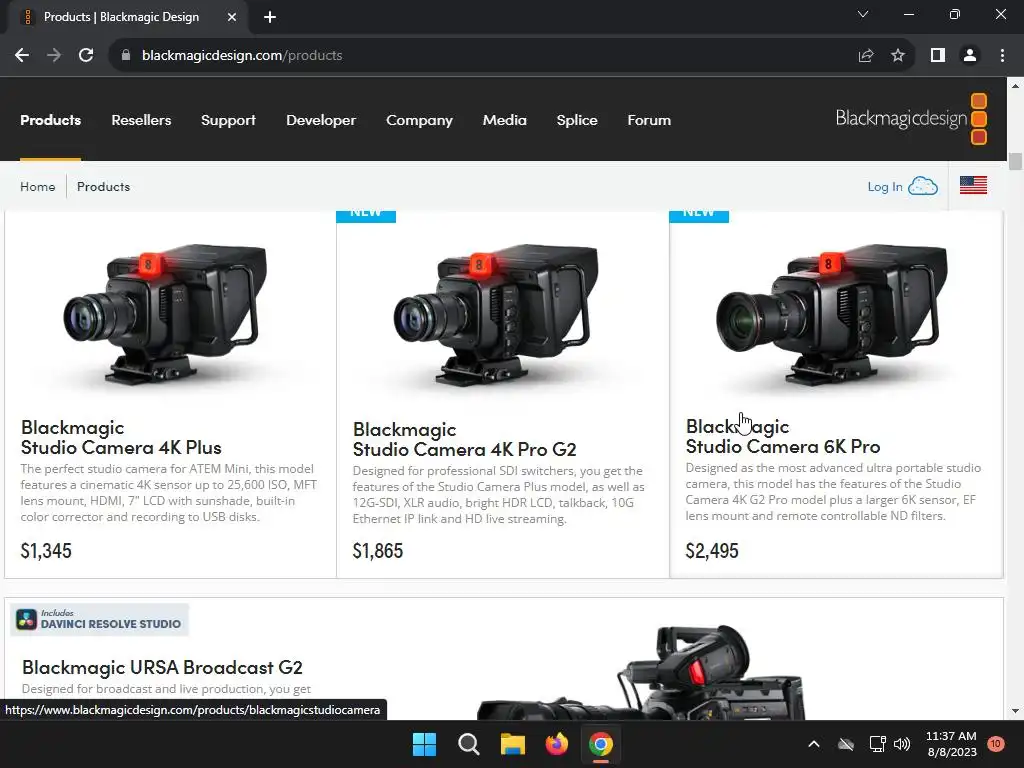Open the taskbar clock and date
Screen dimensions: 1024x768
pos(952,744)
